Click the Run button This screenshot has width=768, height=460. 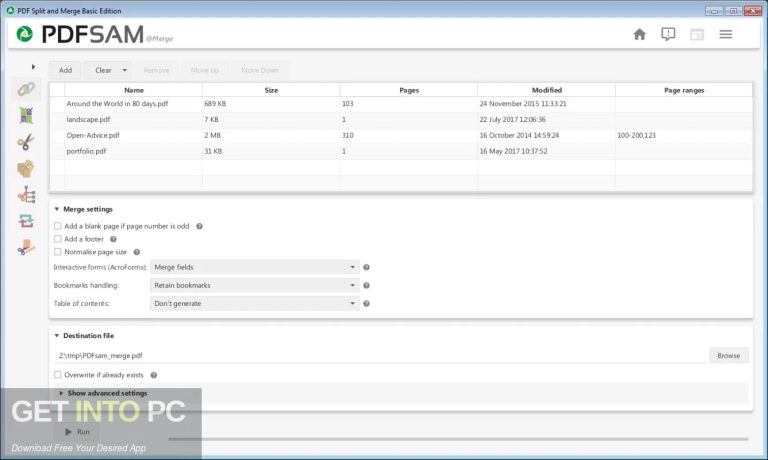point(77,432)
